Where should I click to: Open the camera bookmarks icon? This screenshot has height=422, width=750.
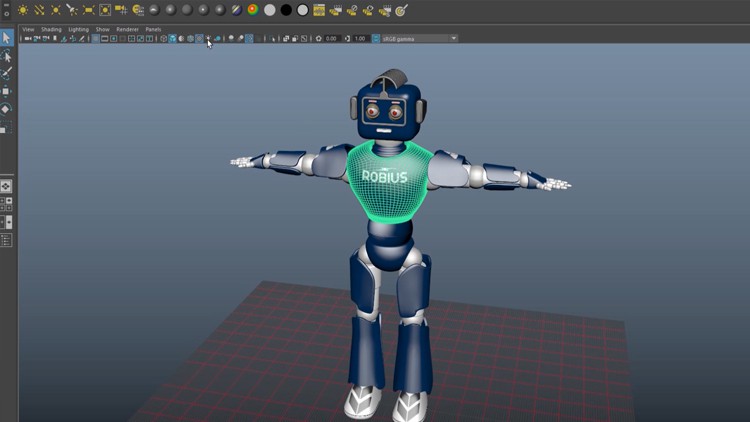55,38
